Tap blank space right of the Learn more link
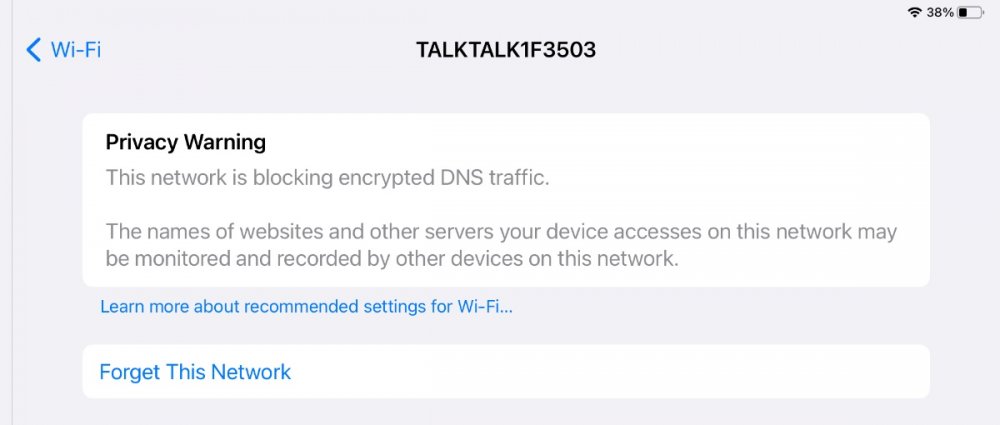Viewport: 1000px width, 425px height. pos(720,306)
